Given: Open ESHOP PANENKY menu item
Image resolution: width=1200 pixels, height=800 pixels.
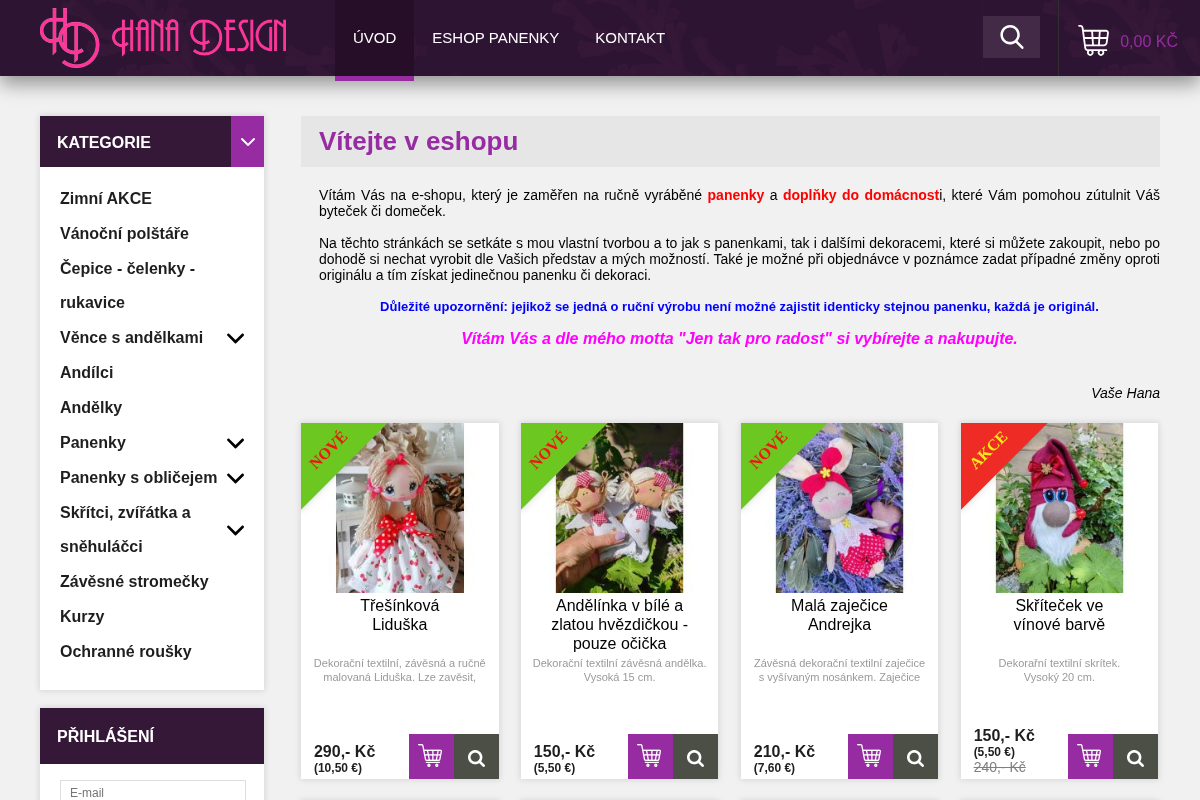Looking at the screenshot, I should coord(495,38).
